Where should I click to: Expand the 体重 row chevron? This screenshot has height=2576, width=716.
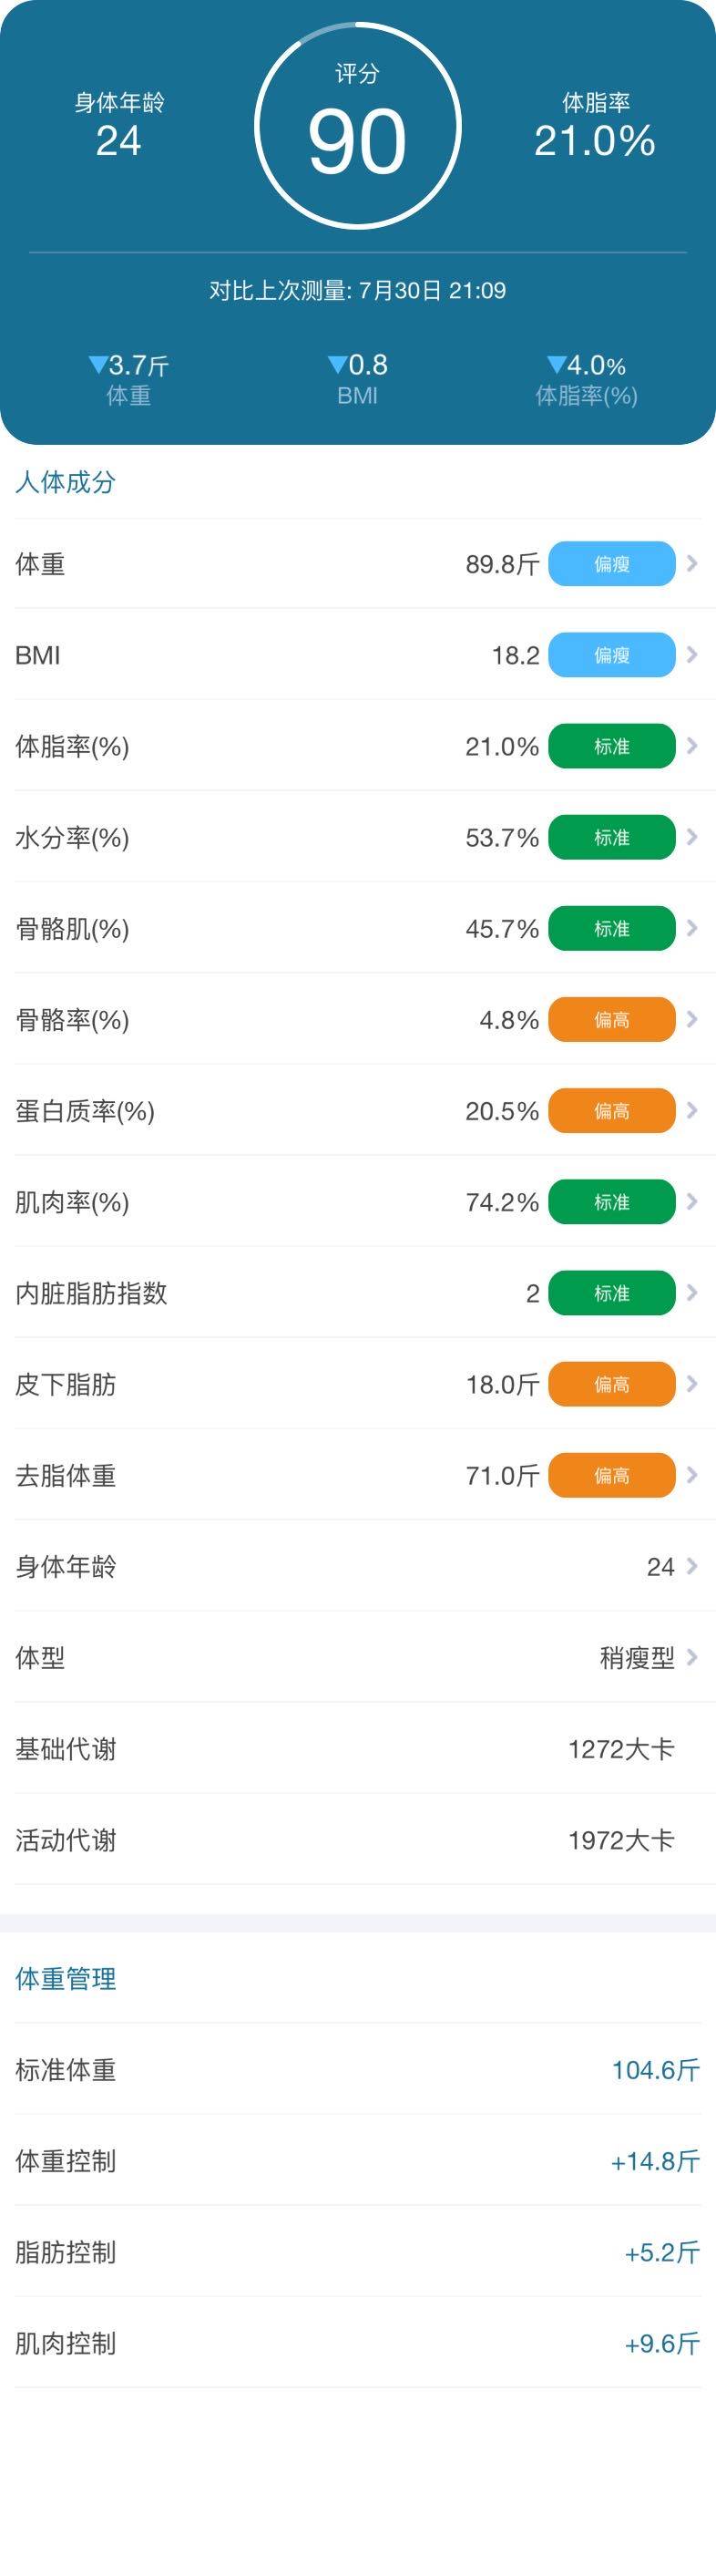click(x=692, y=564)
